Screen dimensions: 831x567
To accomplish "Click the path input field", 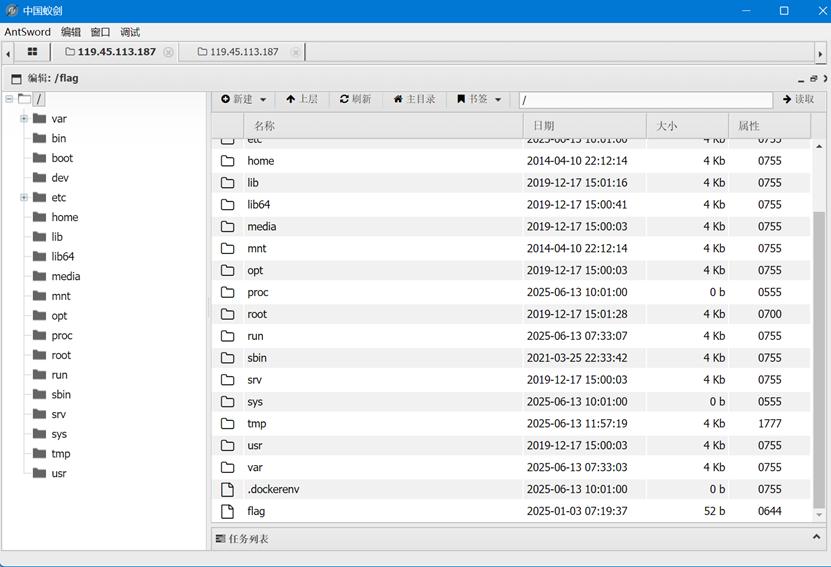I will click(645, 100).
